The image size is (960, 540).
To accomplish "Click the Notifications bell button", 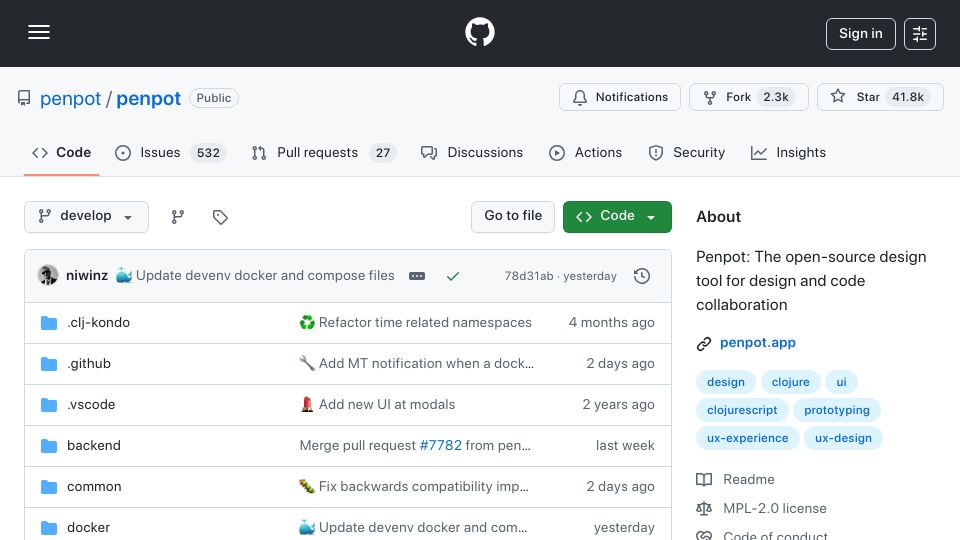I will tap(620, 97).
